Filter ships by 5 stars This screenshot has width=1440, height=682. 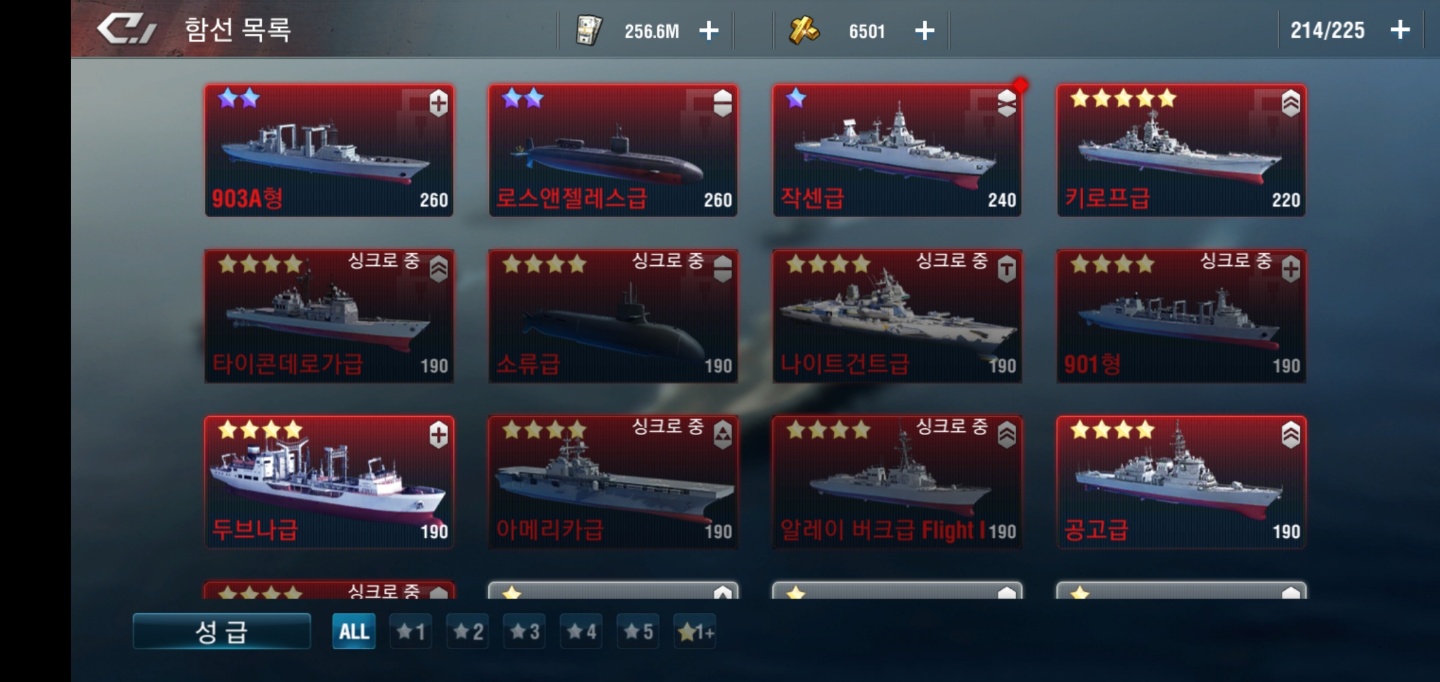(x=638, y=632)
